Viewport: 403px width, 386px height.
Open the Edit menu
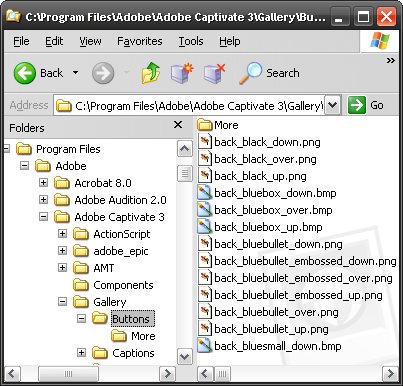click(x=54, y=41)
